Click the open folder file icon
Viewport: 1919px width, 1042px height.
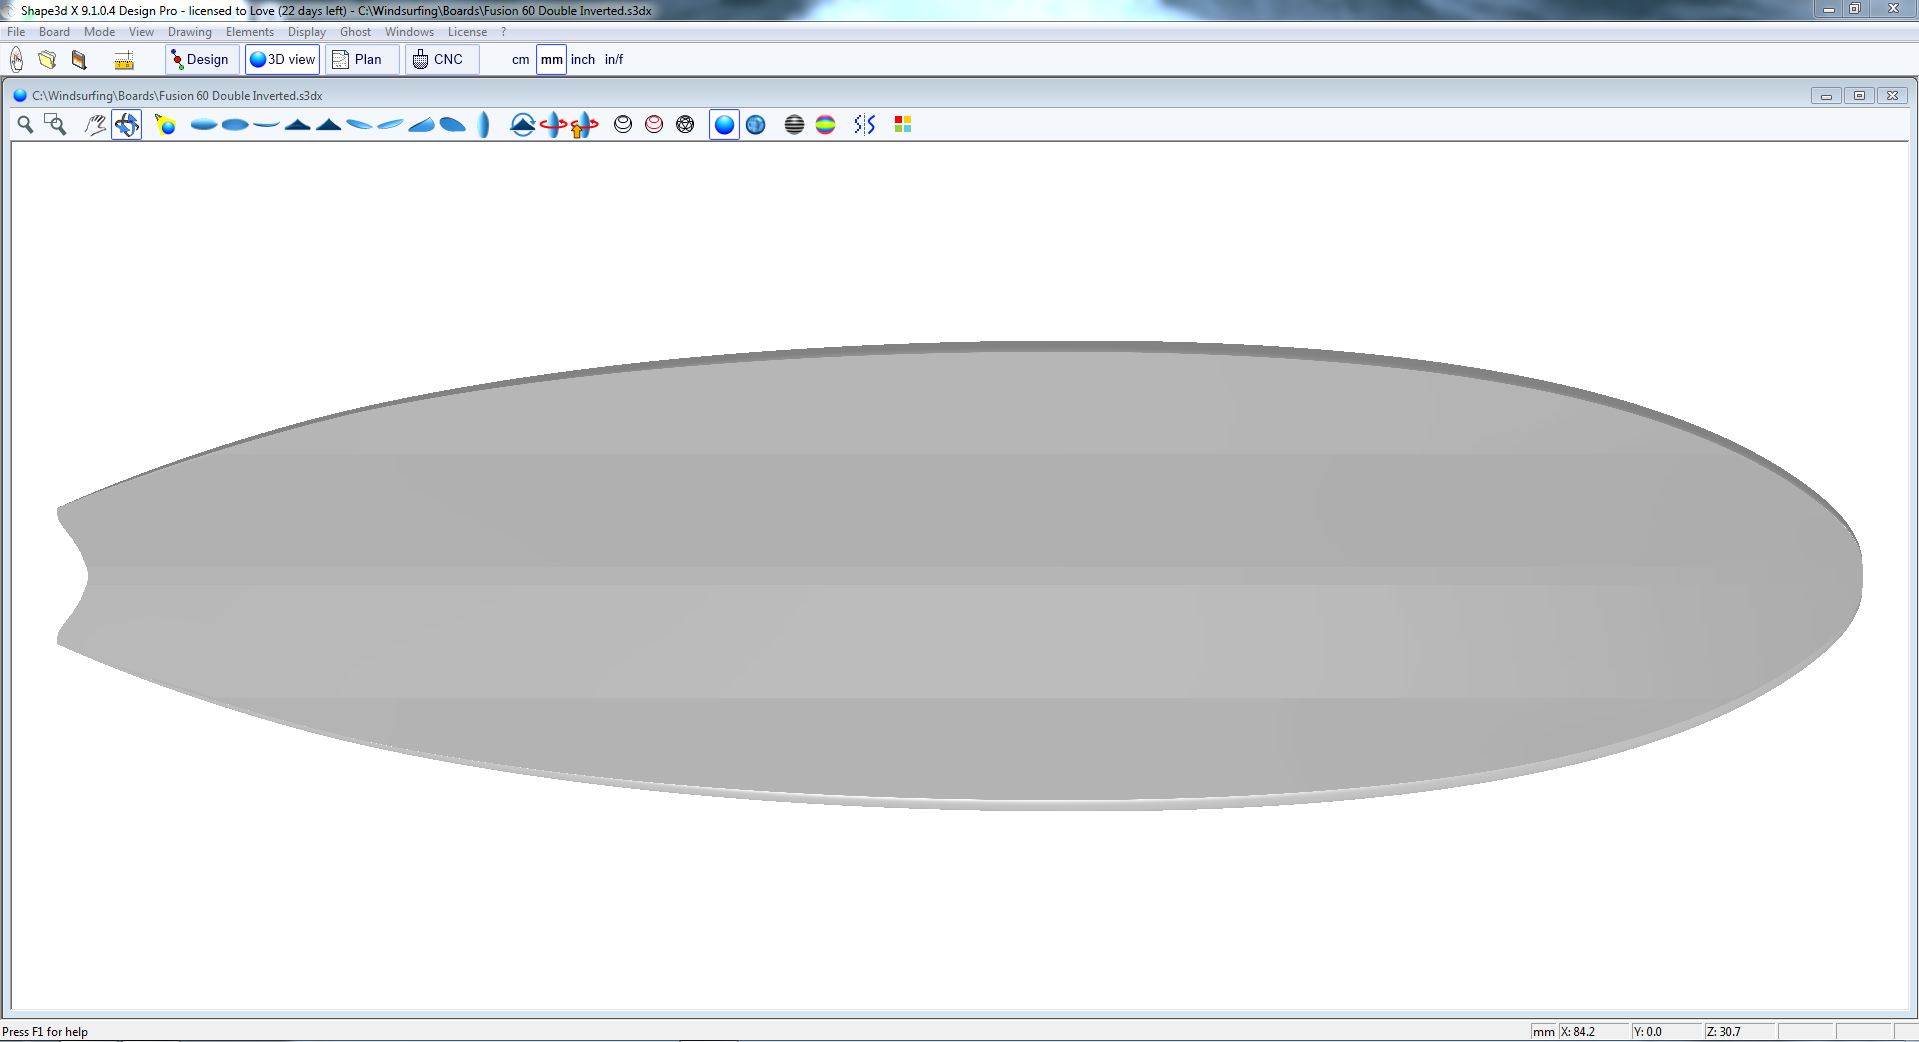point(47,60)
